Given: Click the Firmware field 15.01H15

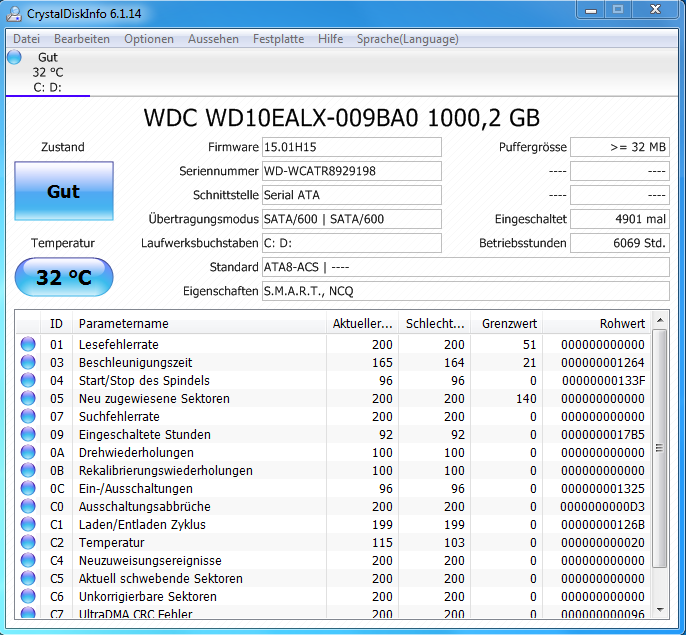Looking at the screenshot, I should 352,147.
